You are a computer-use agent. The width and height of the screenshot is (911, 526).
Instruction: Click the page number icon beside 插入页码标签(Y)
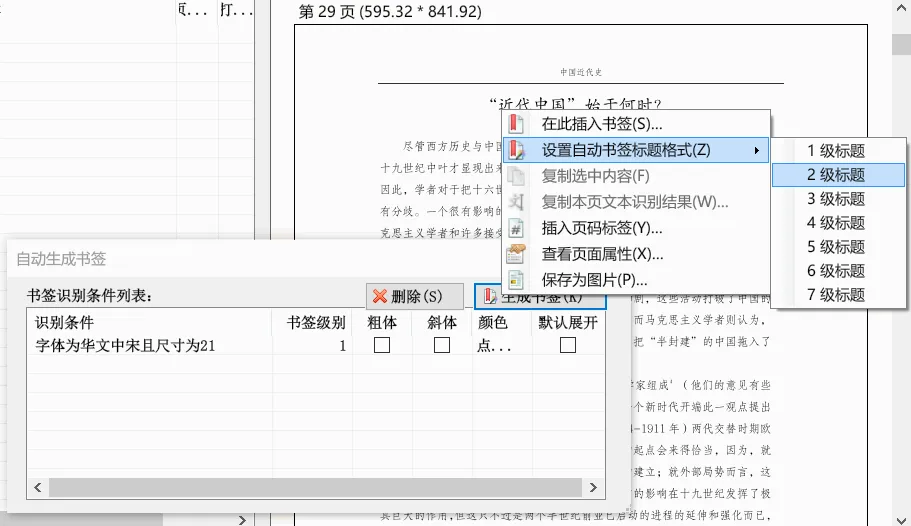pyautogui.click(x=516, y=228)
